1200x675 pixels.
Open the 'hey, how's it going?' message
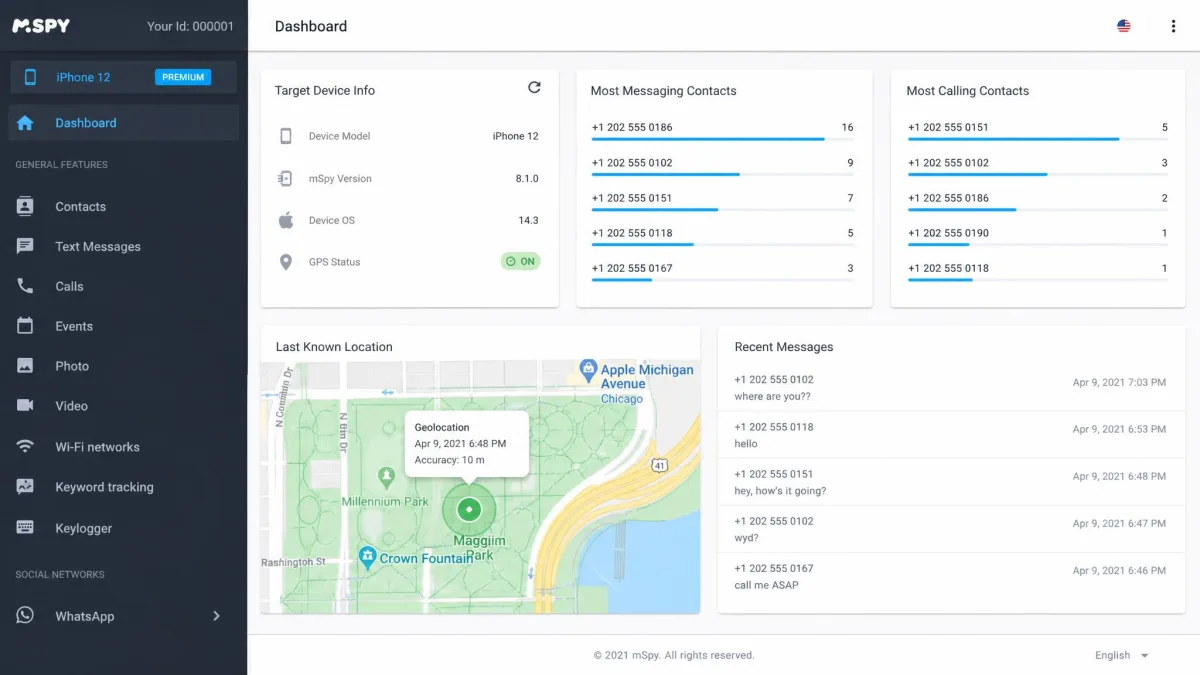coord(951,482)
